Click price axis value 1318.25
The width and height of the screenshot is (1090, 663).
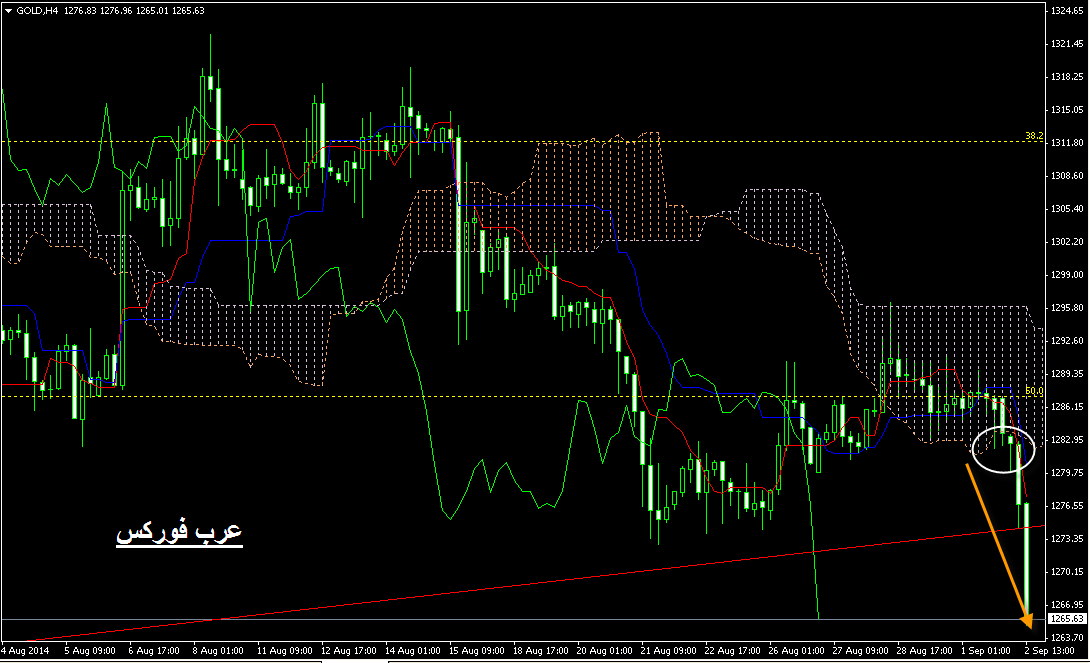(x=1067, y=77)
